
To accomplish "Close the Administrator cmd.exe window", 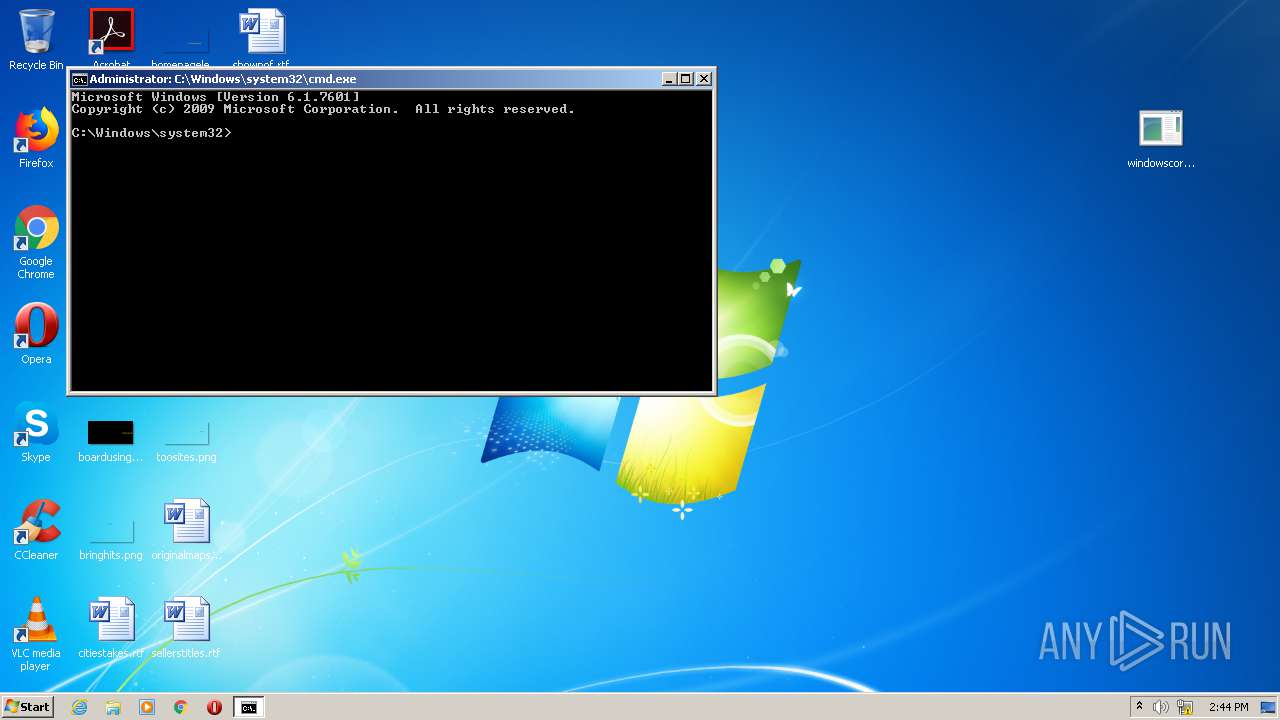I will tap(704, 79).
